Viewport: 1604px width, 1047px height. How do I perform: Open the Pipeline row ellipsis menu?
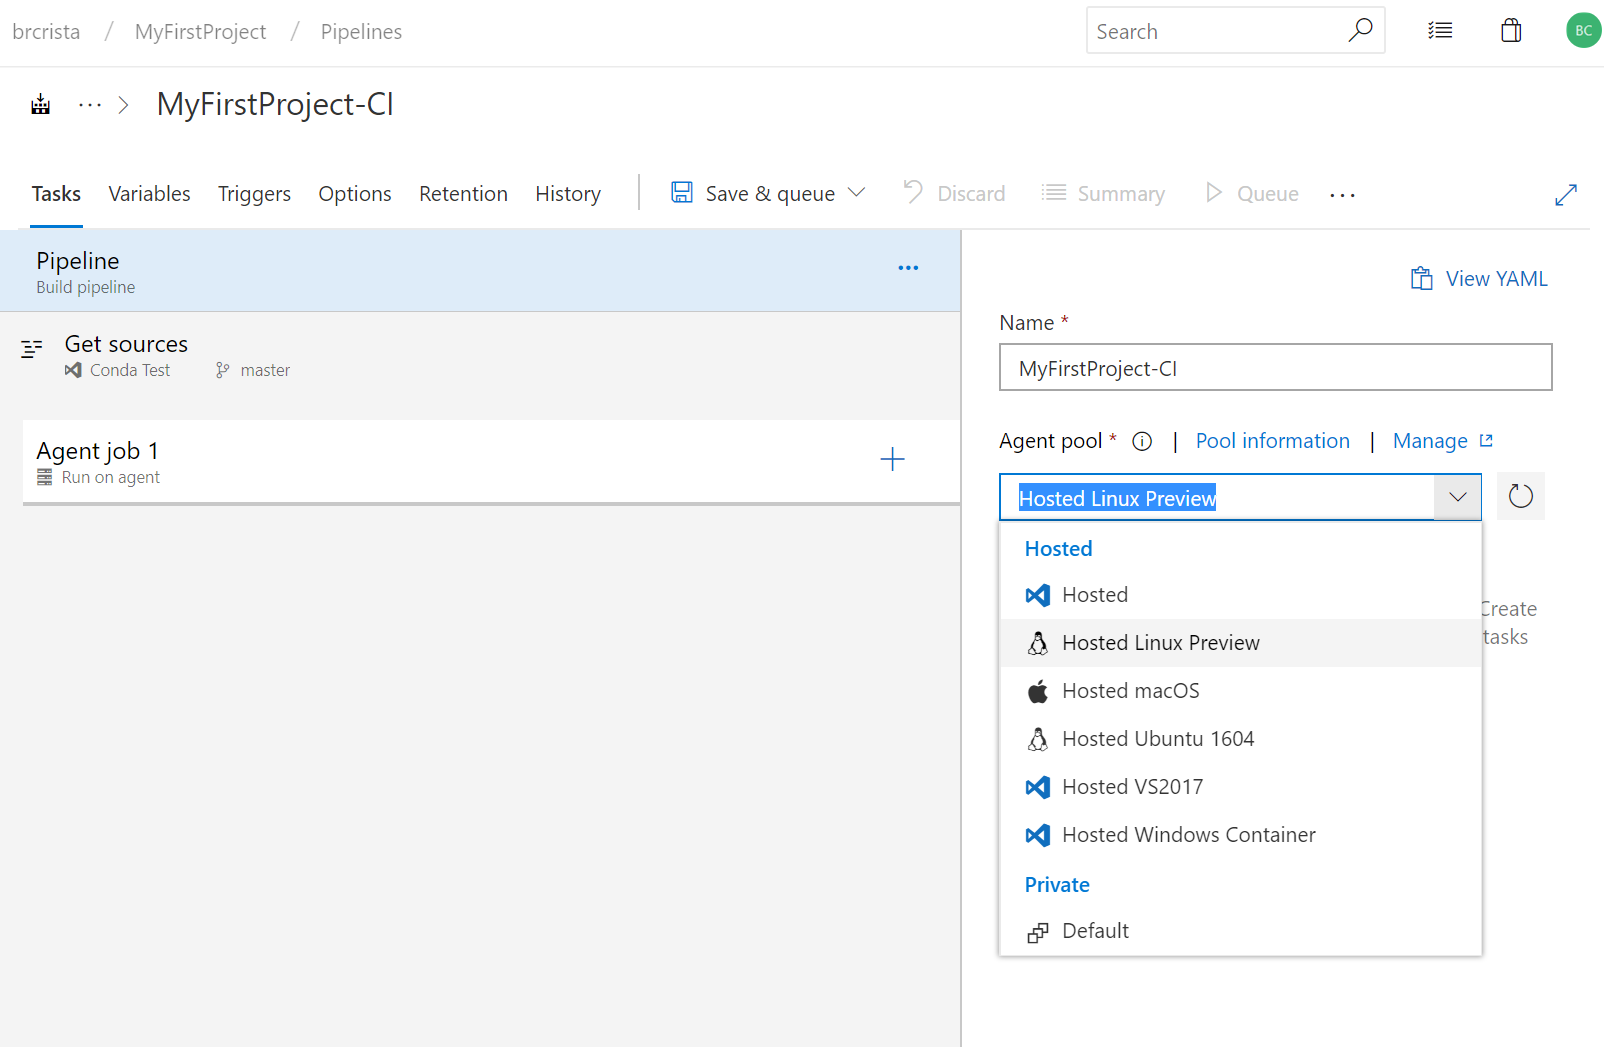[x=908, y=268]
